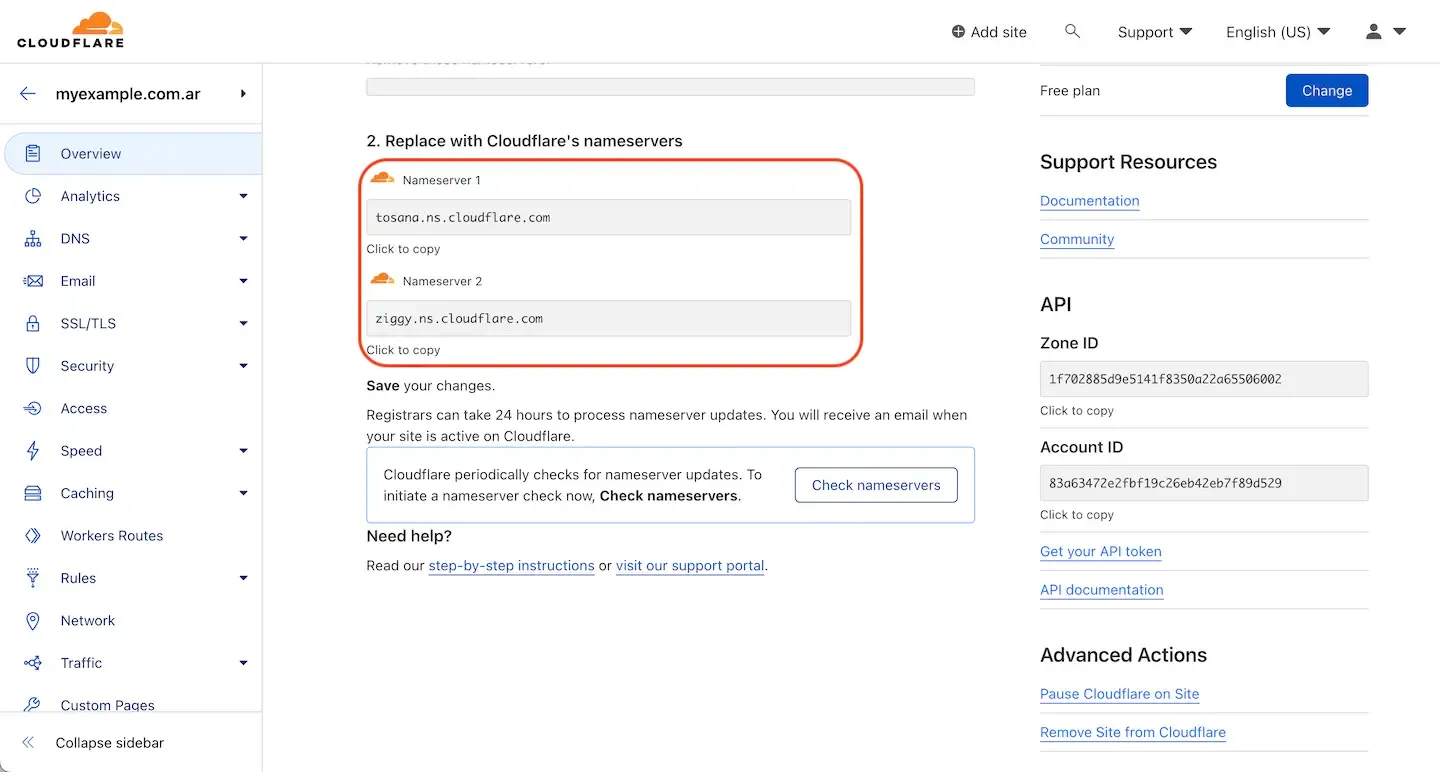This screenshot has height=772, width=1440.
Task: Open the myexample.com.ar site switcher arrow
Action: pos(243,94)
